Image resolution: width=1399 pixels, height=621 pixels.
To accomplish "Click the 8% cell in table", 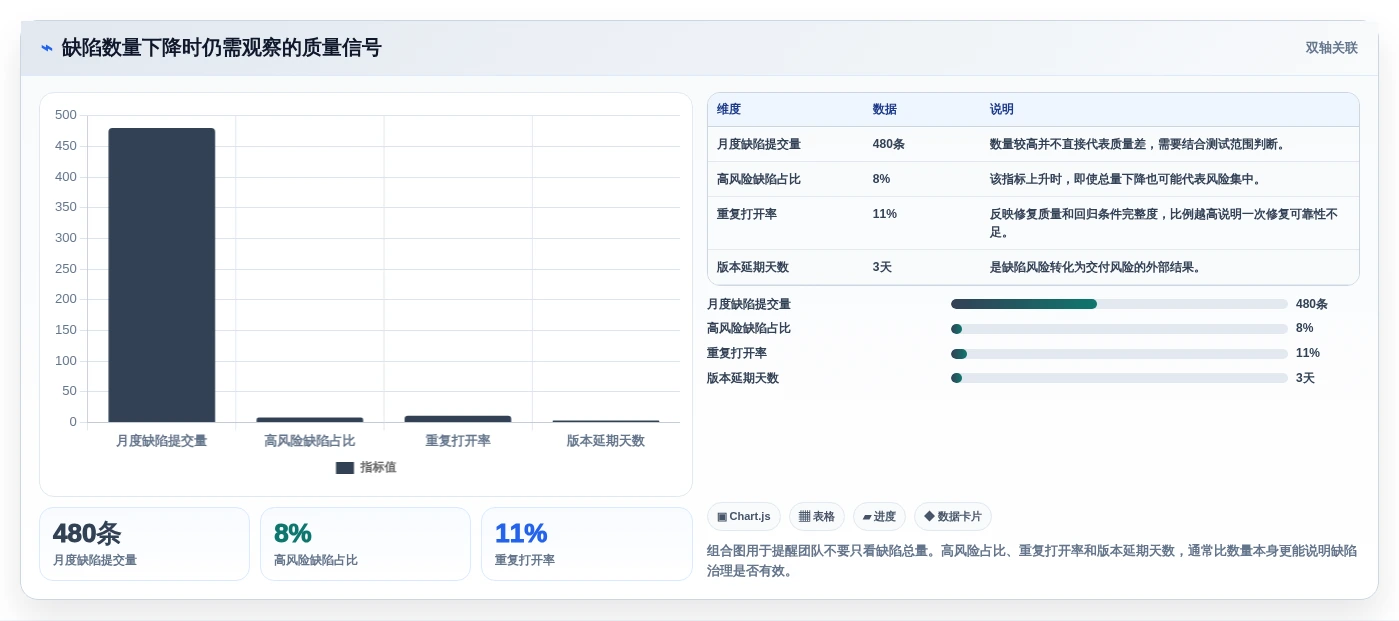I will pos(881,179).
